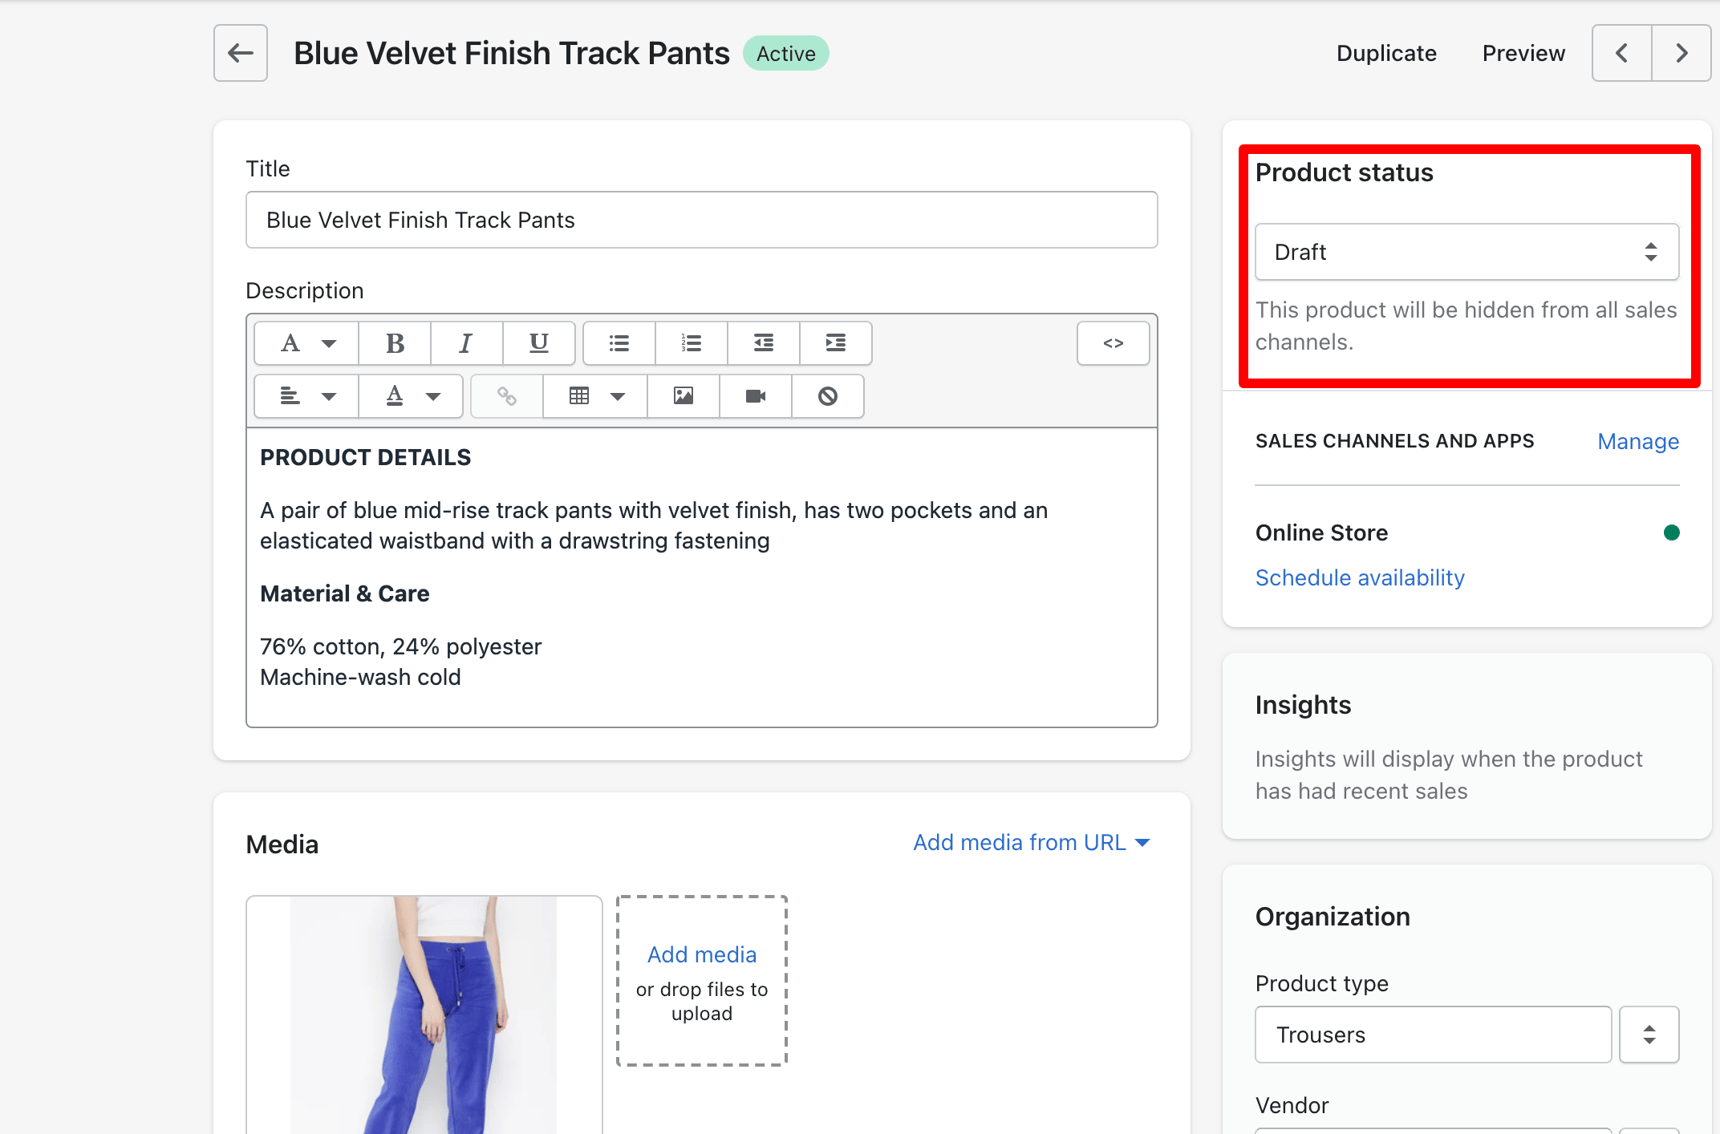Click the Preview button
The height and width of the screenshot is (1134, 1720).
(1523, 53)
